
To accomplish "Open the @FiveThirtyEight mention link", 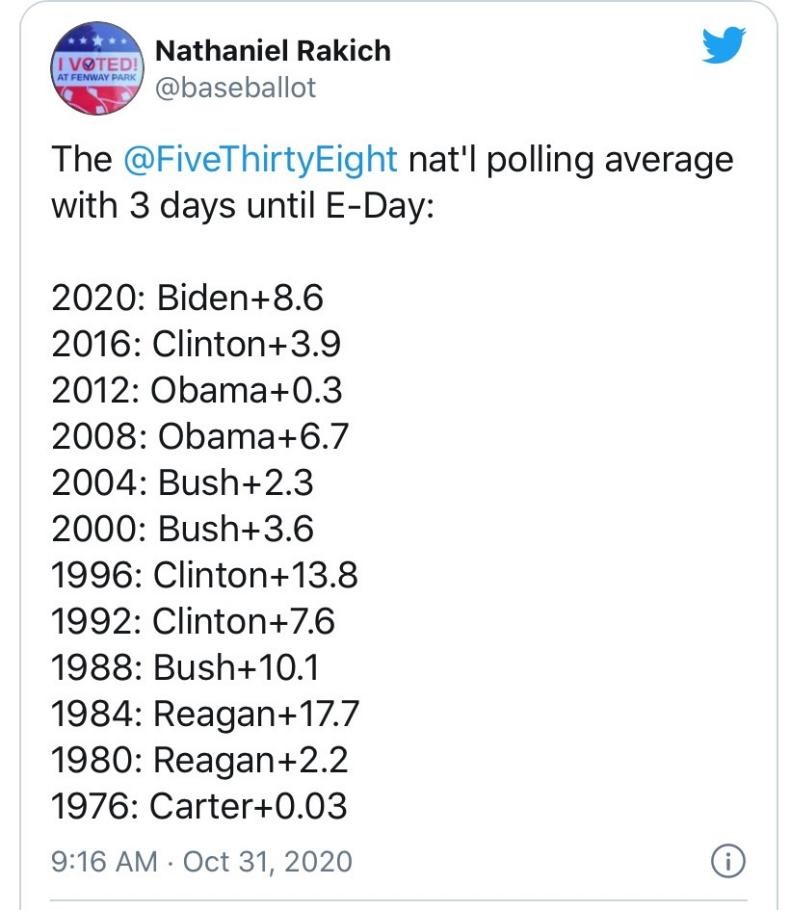I will pyautogui.click(x=260, y=160).
